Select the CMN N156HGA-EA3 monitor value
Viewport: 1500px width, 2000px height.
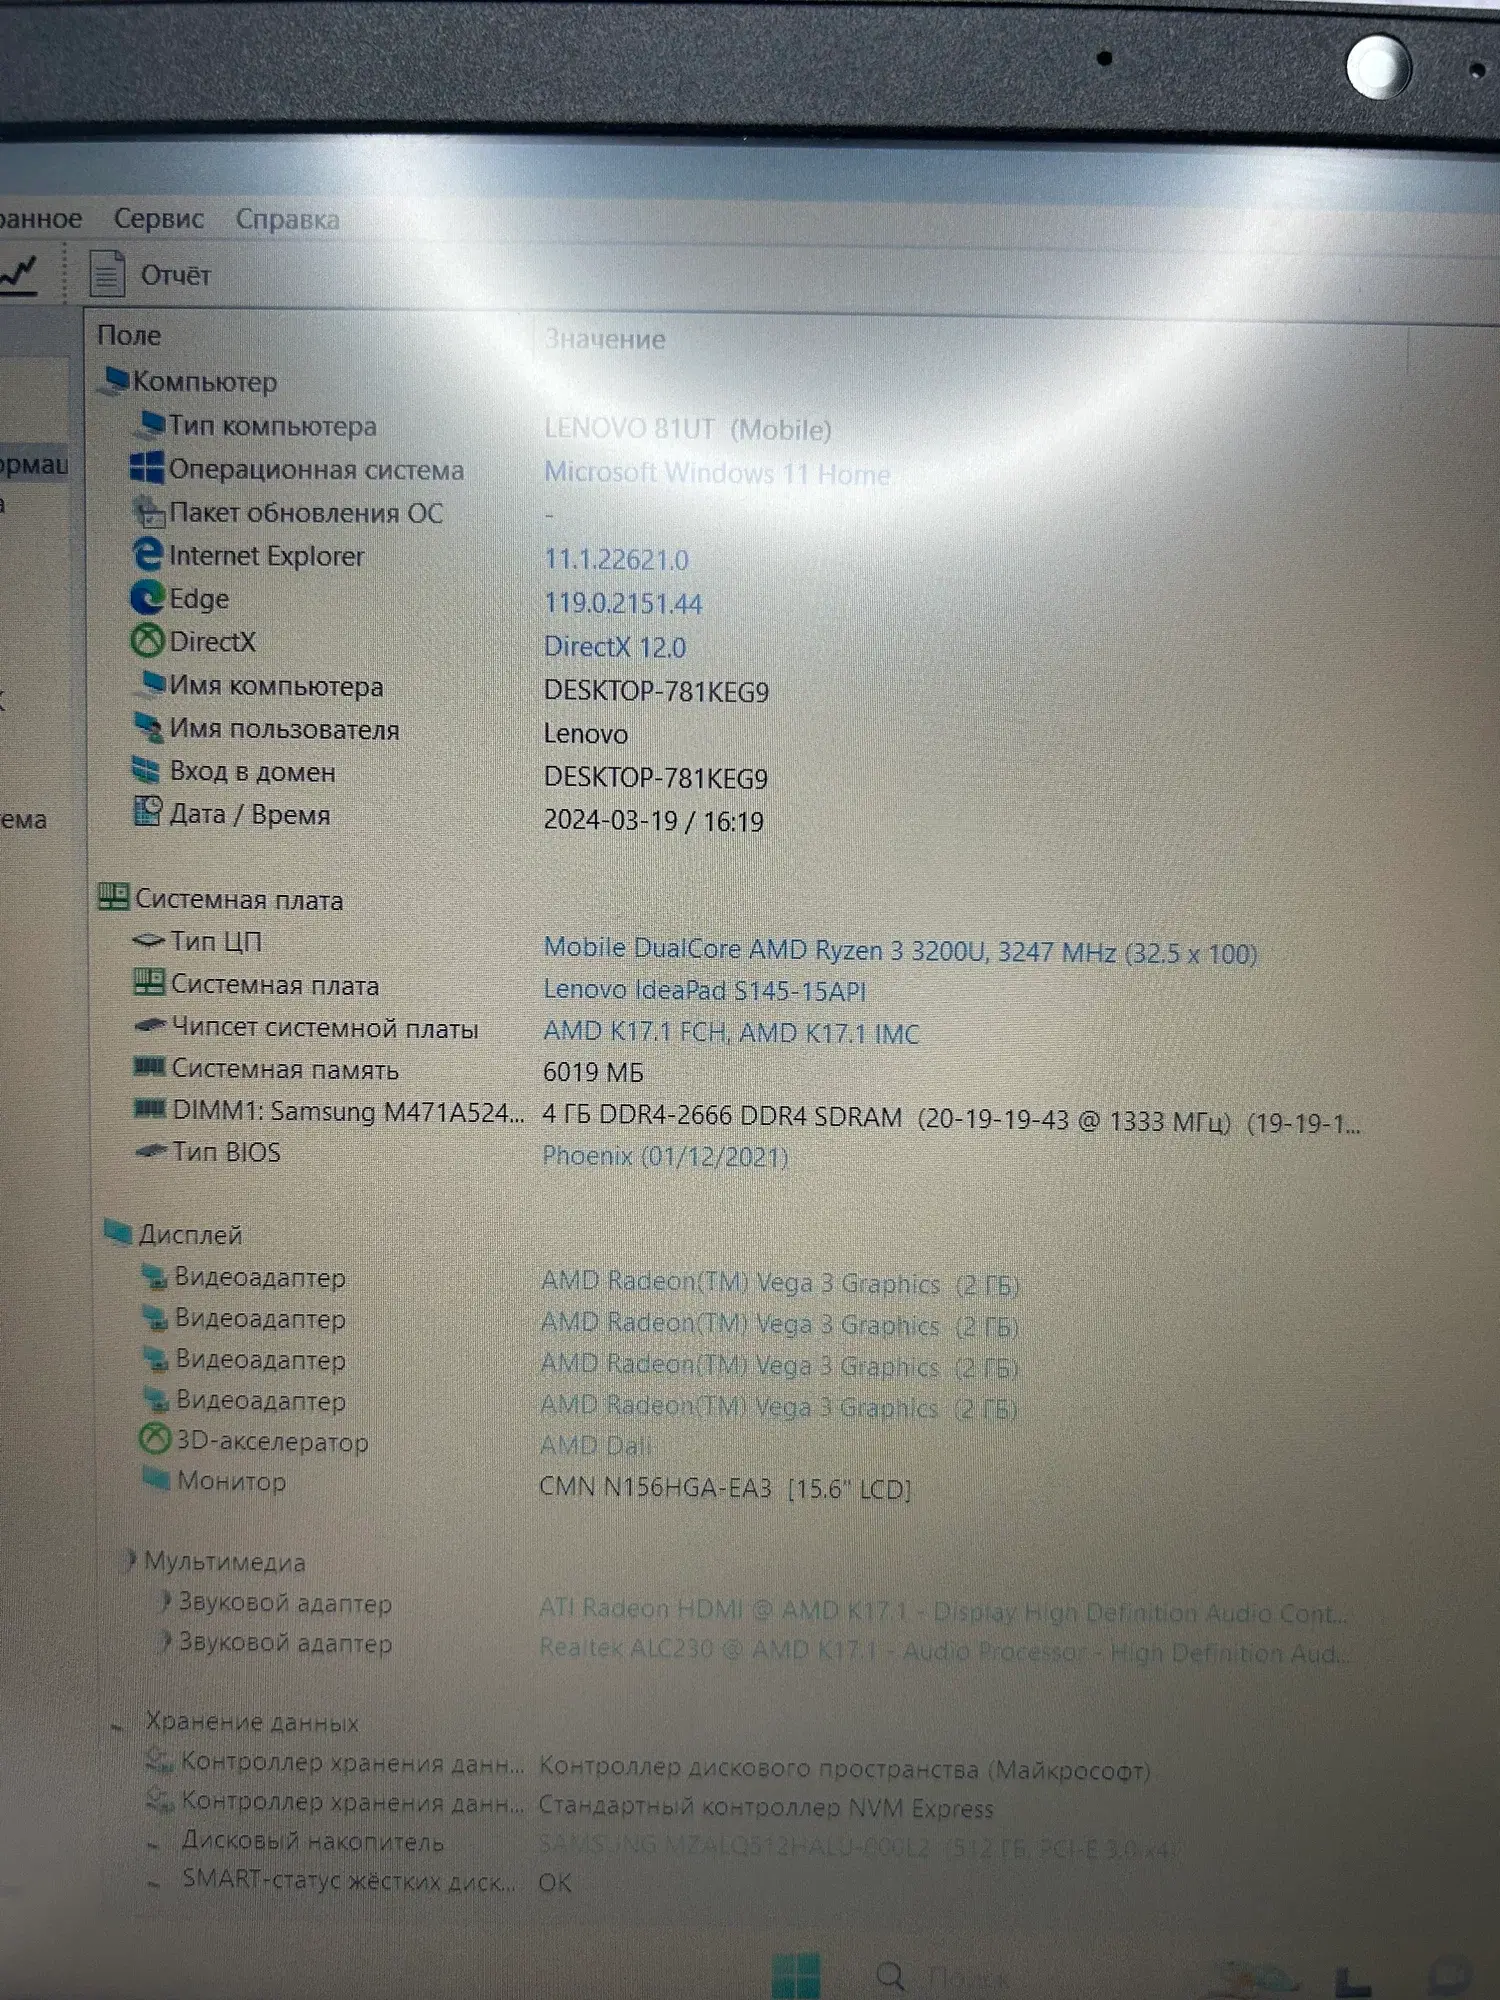click(x=725, y=1488)
